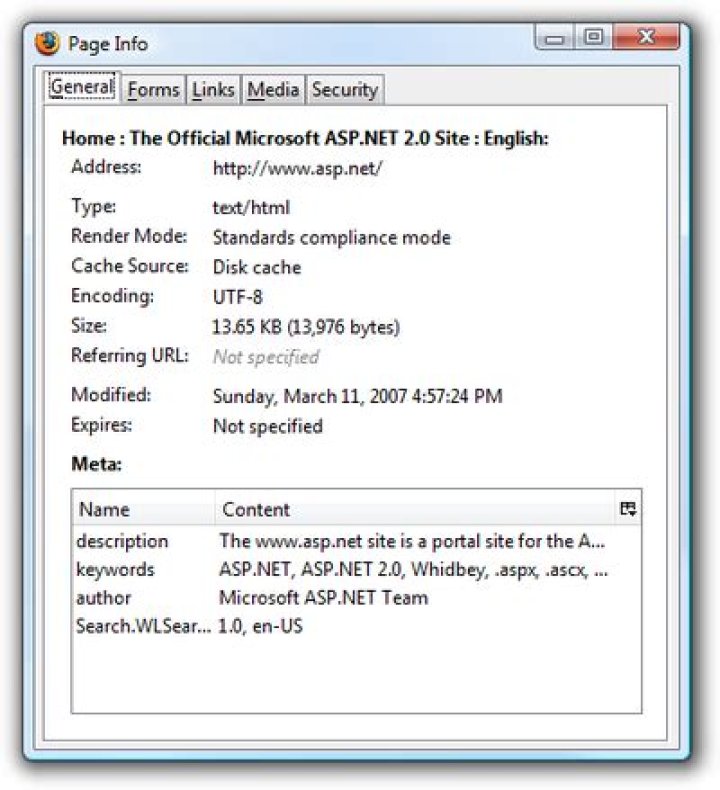Minimize the Page Info window
Image resolution: width=720 pixels, height=790 pixels.
coord(555,38)
